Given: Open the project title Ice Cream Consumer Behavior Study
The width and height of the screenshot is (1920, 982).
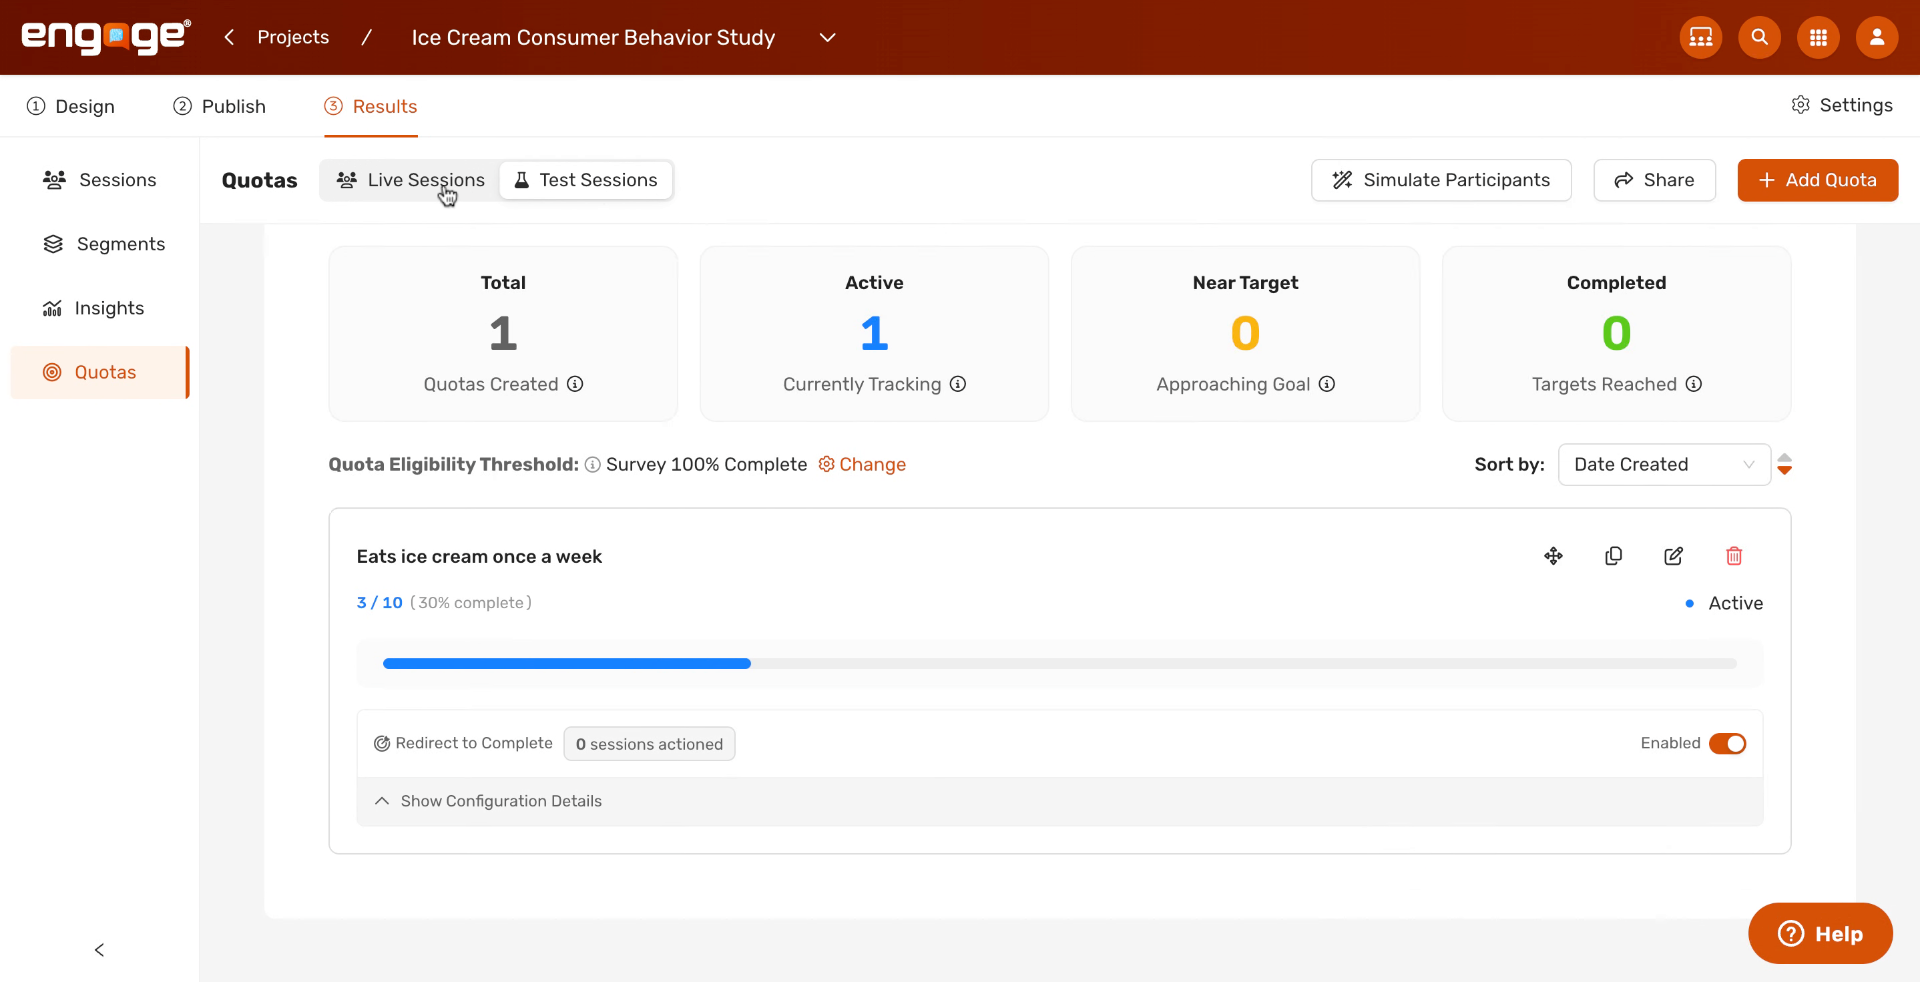Looking at the screenshot, I should tap(593, 37).
